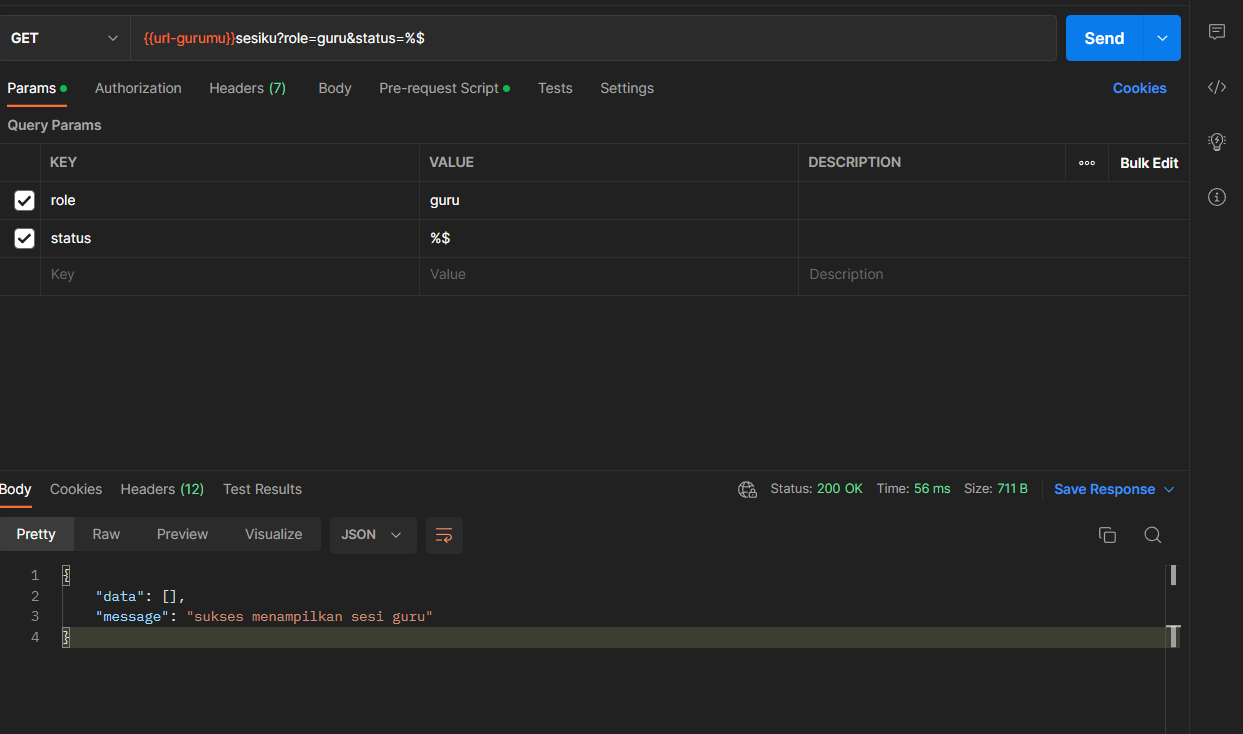Open the GET method dropdown
1243x734 pixels.
coord(64,38)
